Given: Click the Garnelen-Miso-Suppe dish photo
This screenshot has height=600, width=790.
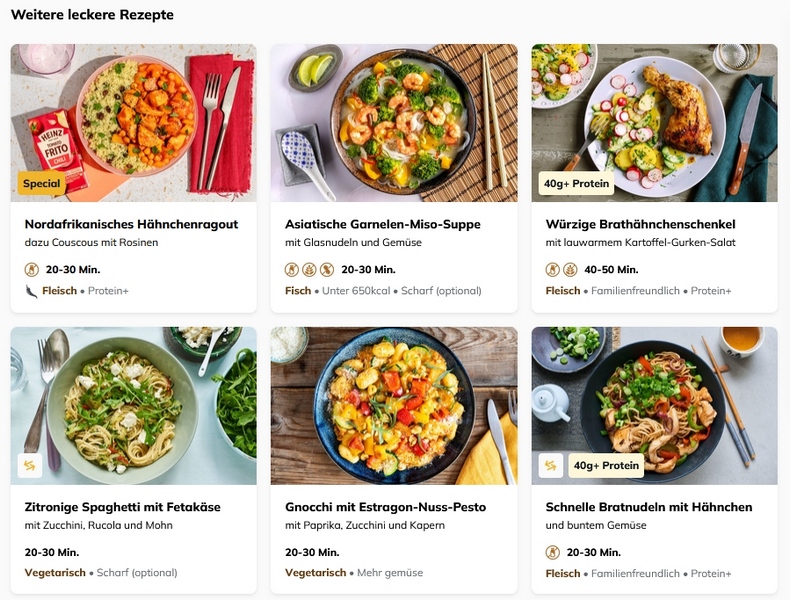Looking at the screenshot, I should click(x=394, y=122).
